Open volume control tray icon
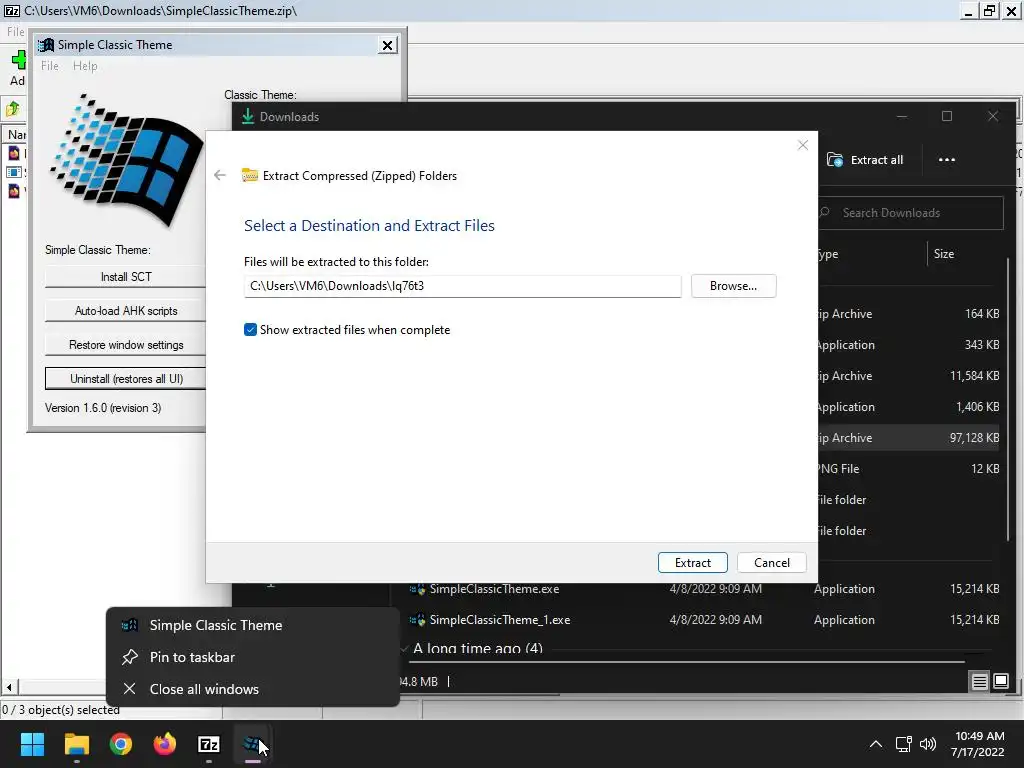The image size is (1024, 768). point(927,744)
